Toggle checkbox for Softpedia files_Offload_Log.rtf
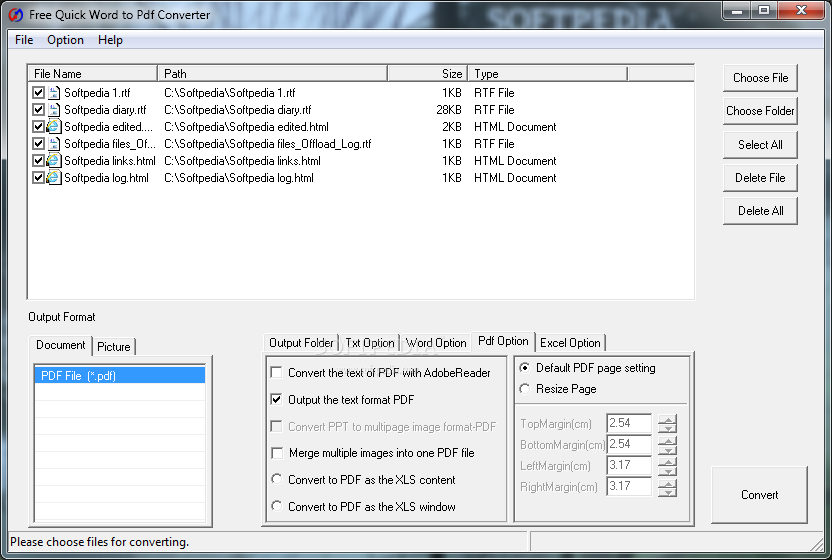This screenshot has width=832, height=560. (x=38, y=144)
